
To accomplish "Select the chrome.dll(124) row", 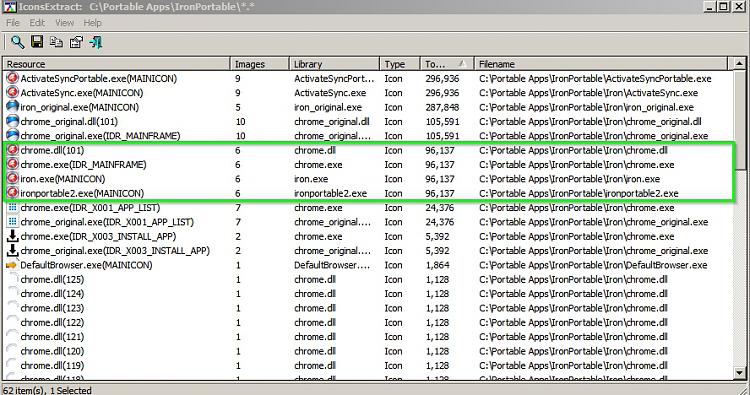I will click(x=367, y=294).
